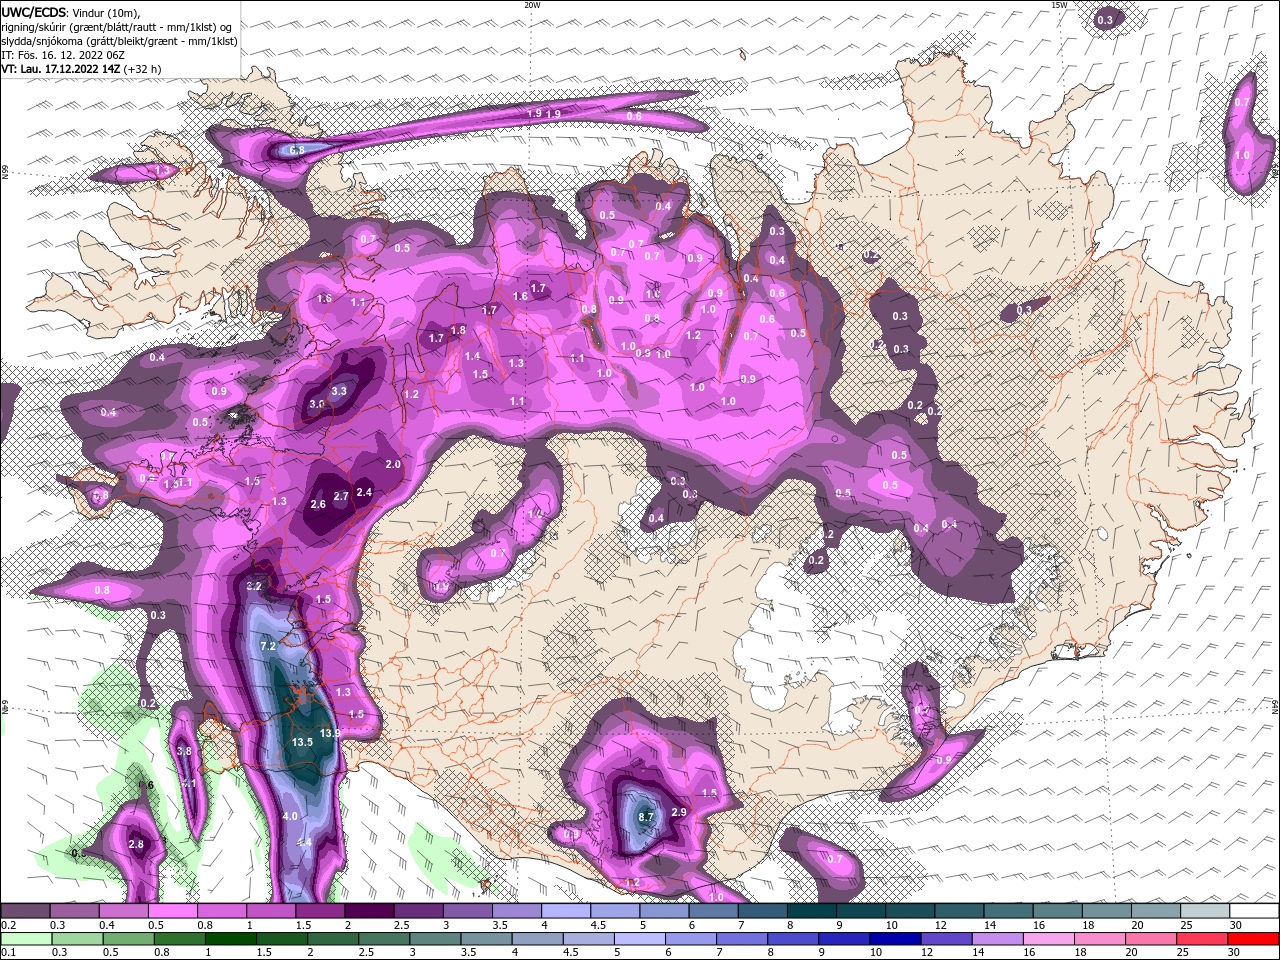
Task: Click the '4.0' precipitation value
Action: click(291, 817)
